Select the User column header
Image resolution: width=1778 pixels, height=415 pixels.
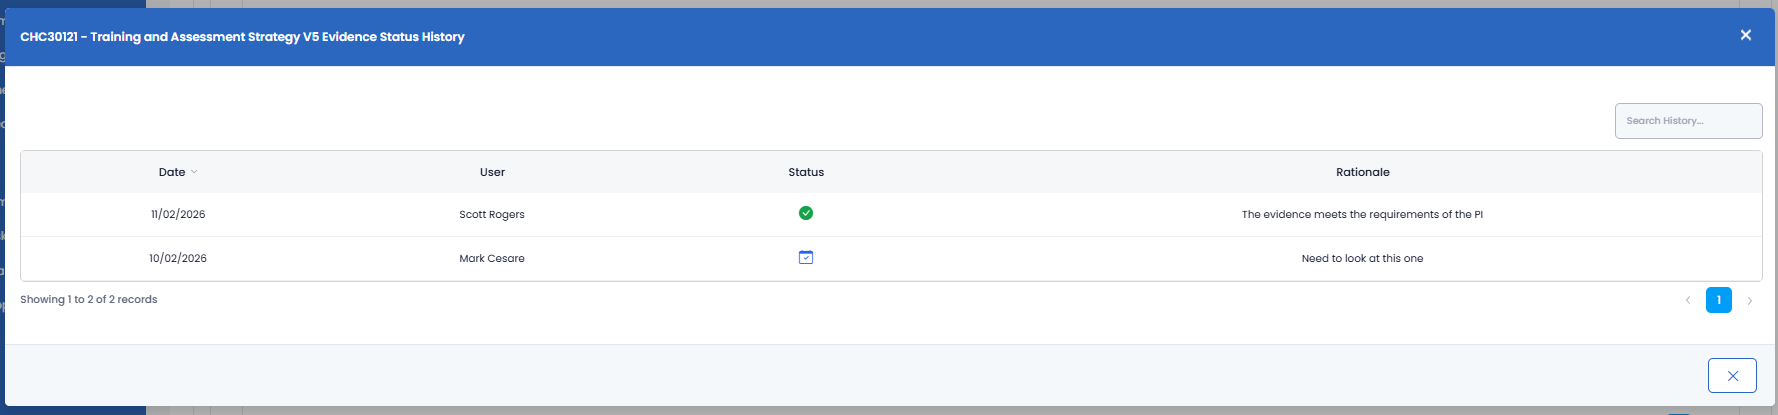click(x=492, y=172)
